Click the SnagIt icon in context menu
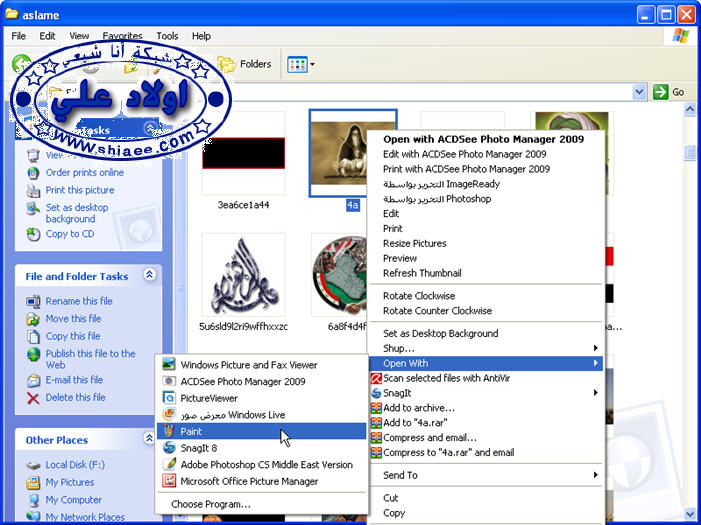Viewport: 701px width, 525px height. [x=376, y=393]
